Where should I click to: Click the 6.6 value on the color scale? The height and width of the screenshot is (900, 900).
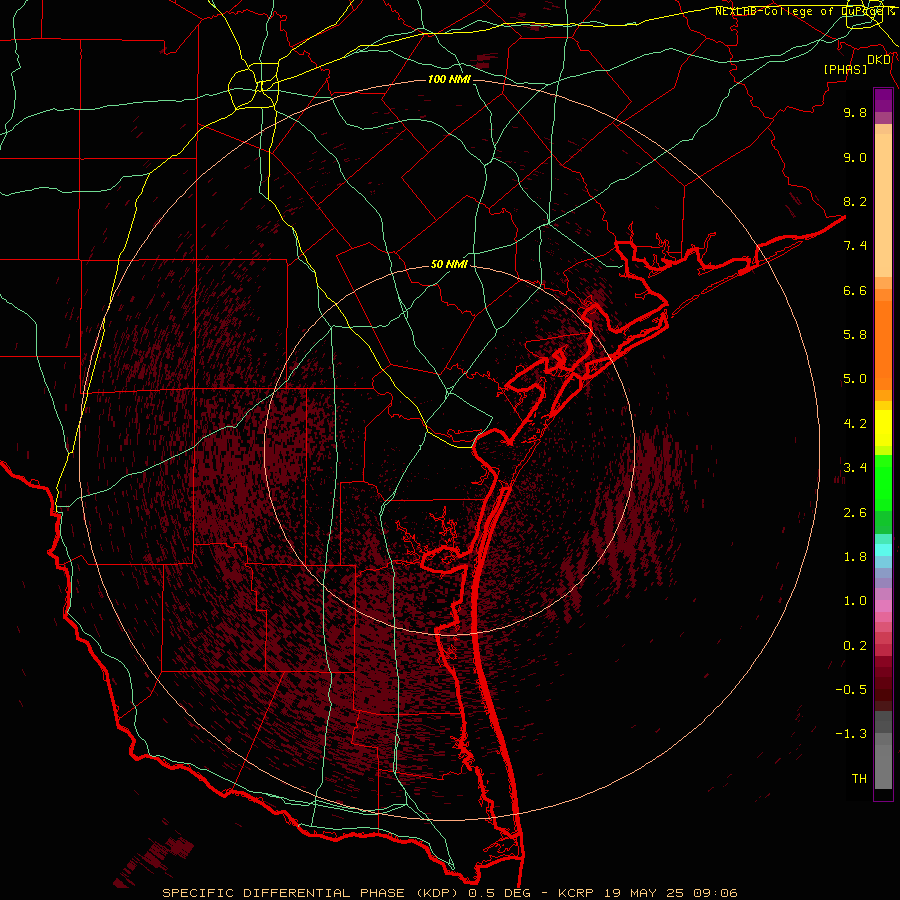point(855,290)
